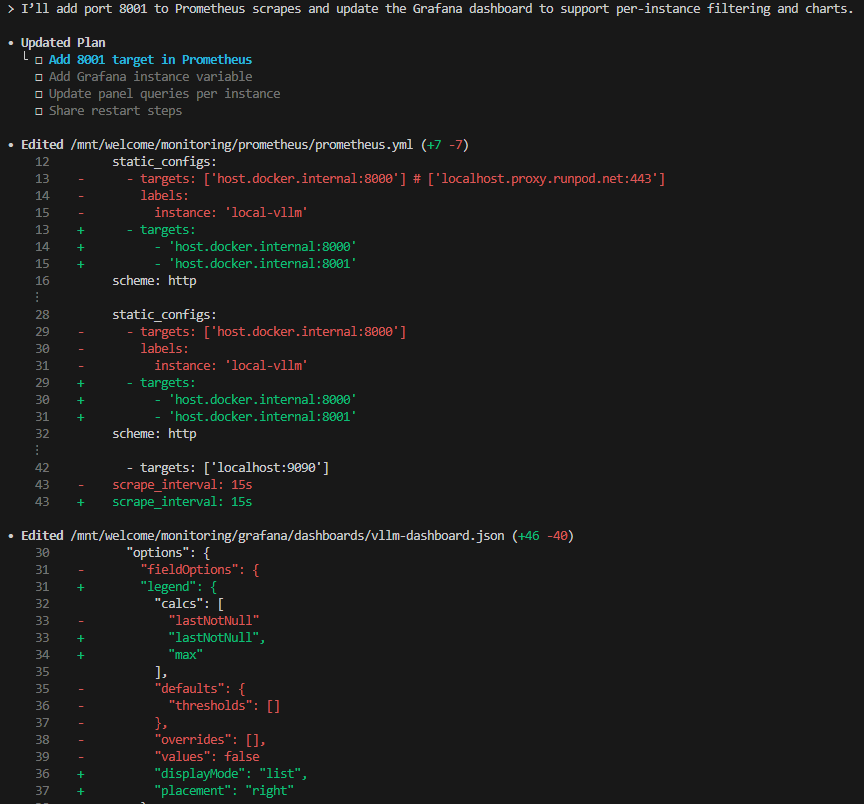Click 'Add Grafana instance variable' plan item
This screenshot has width=864, height=804.
coord(150,77)
